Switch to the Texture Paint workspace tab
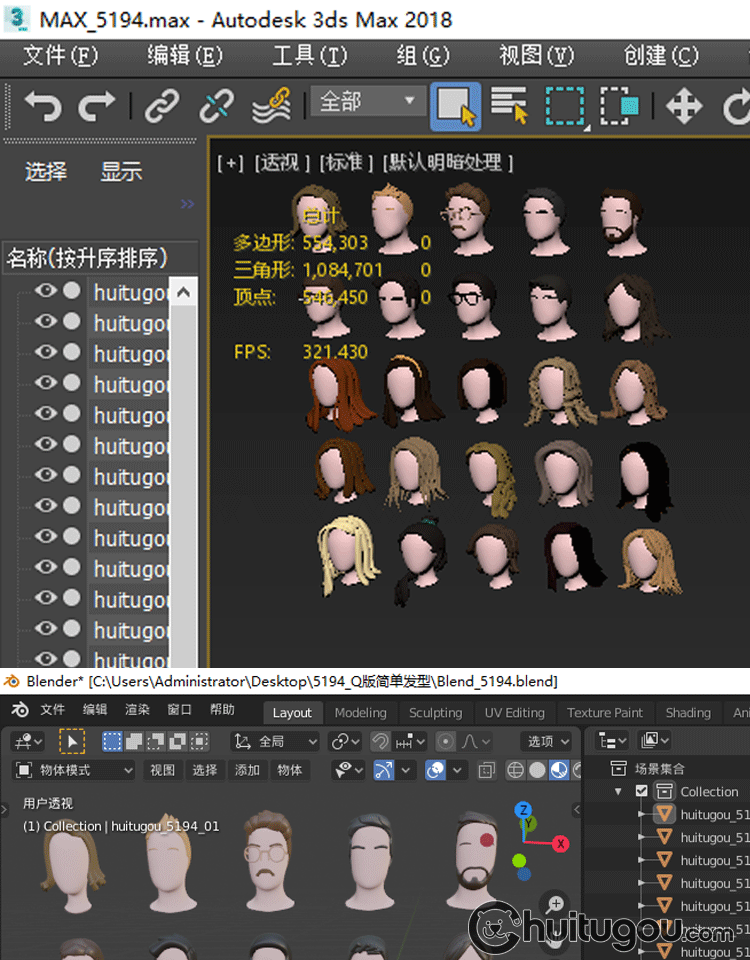 point(605,713)
